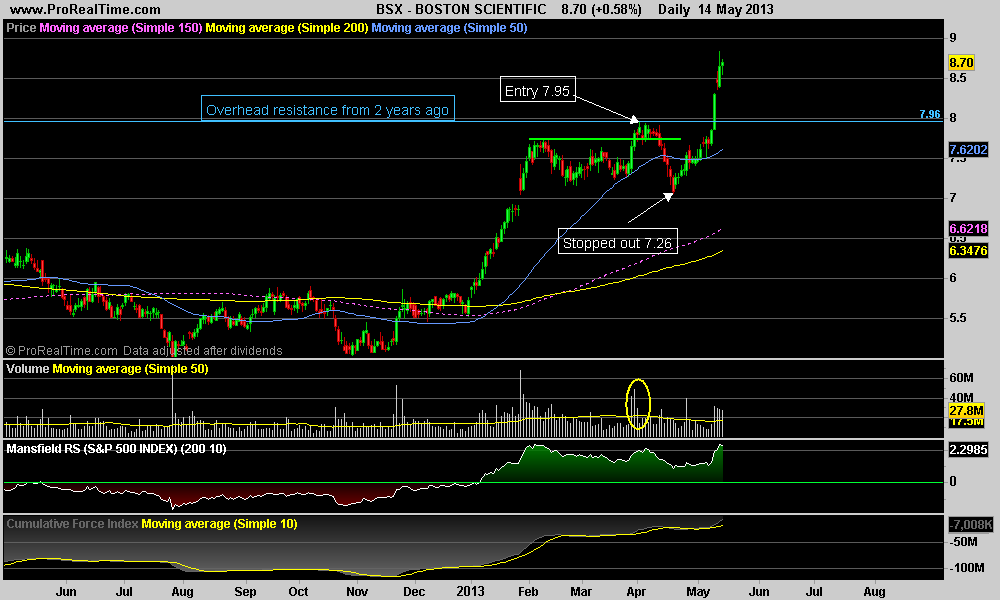Click the 5.5 price axis label
1000x600 pixels.
pyautogui.click(x=958, y=318)
